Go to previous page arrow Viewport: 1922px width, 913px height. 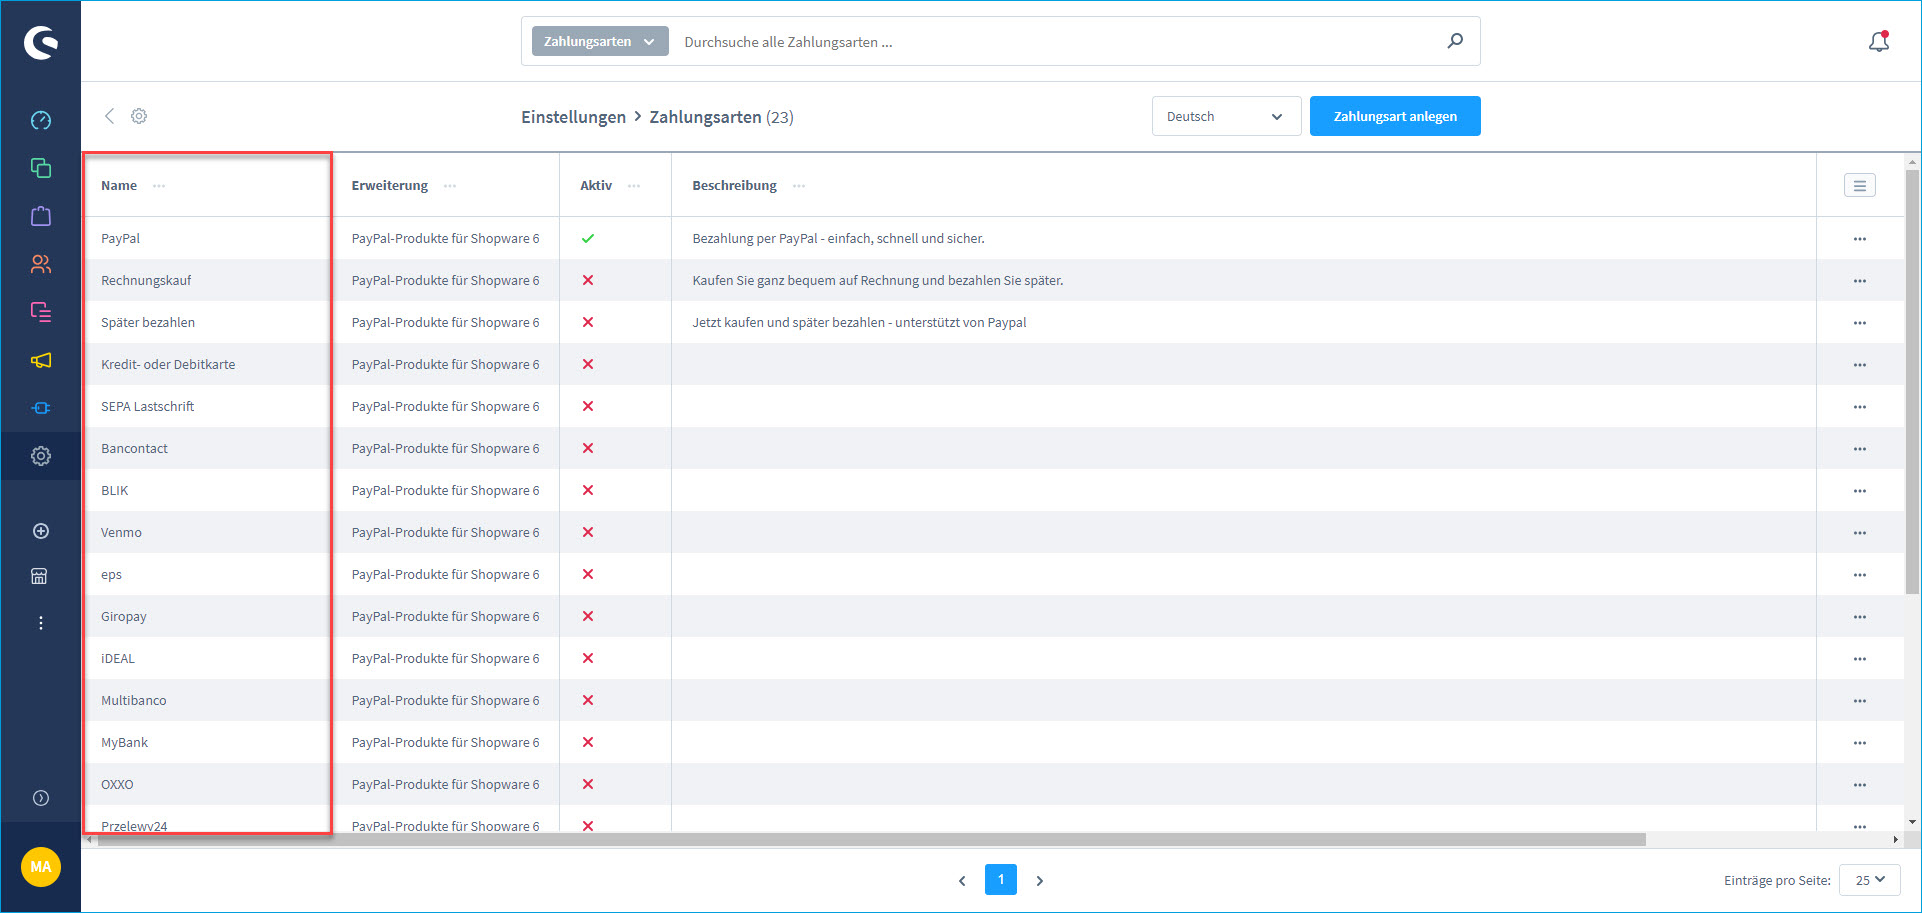(x=962, y=881)
